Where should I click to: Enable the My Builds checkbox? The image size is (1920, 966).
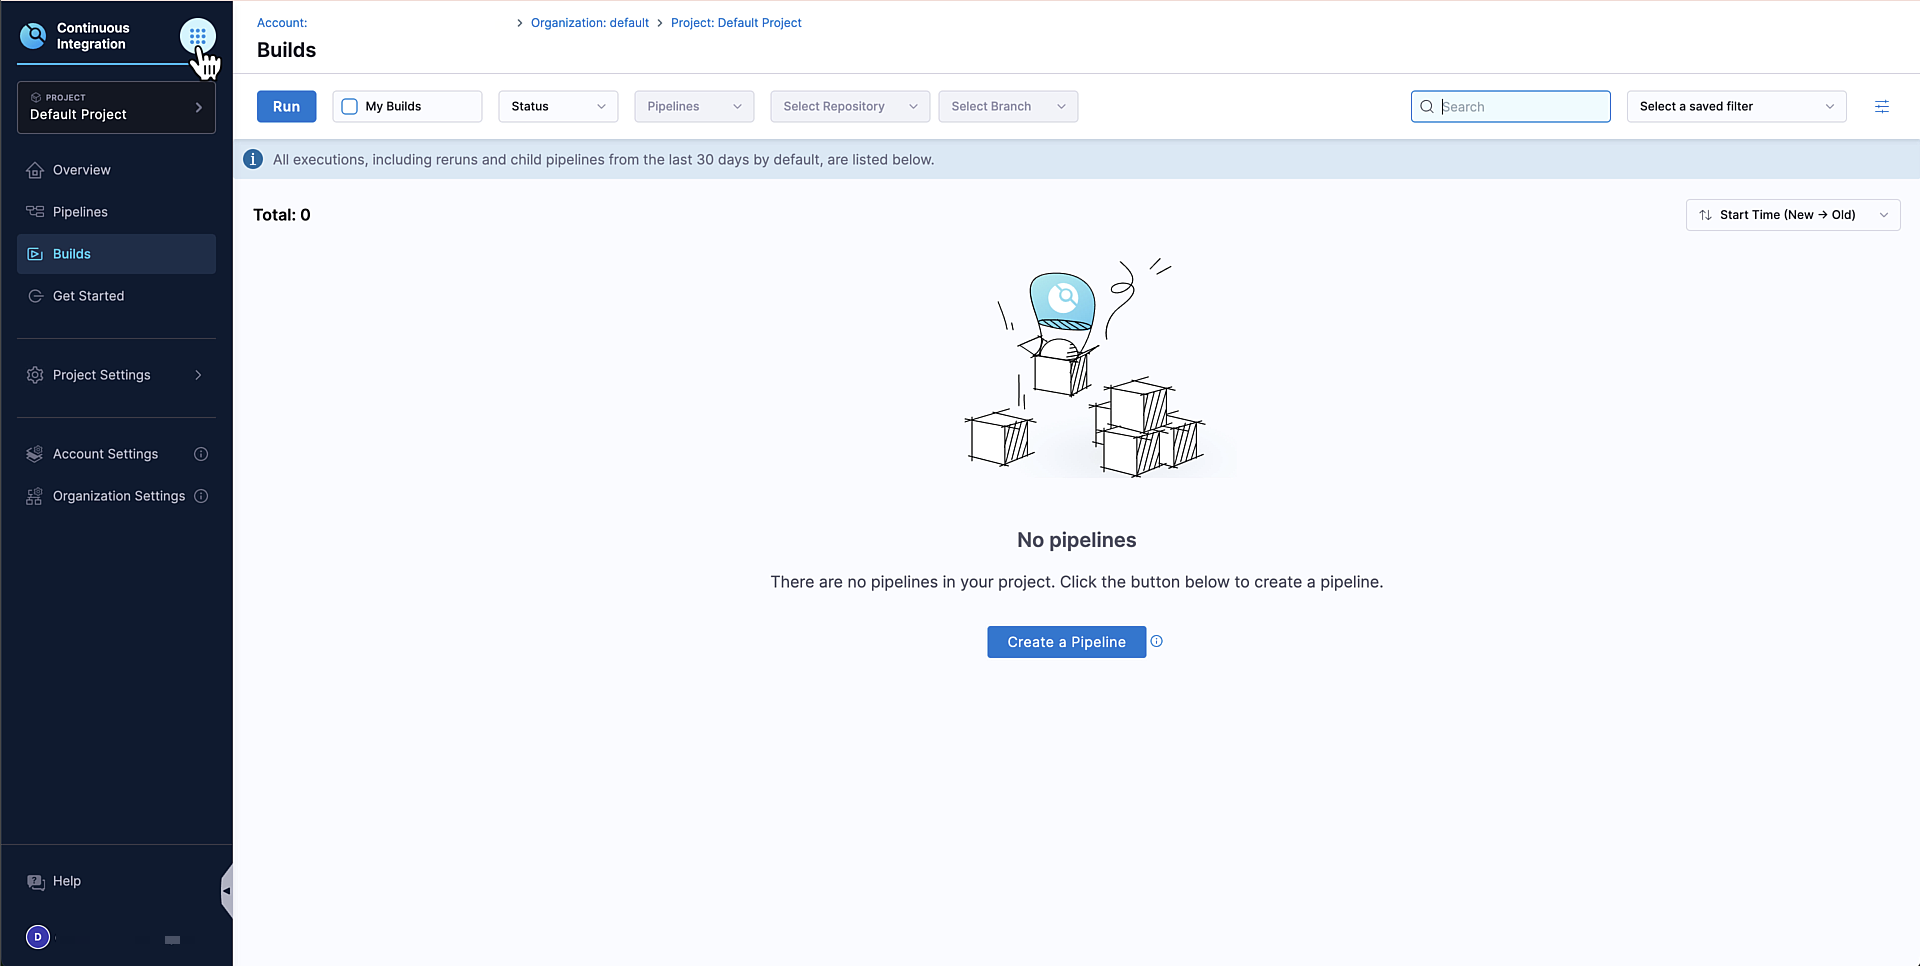click(x=350, y=107)
